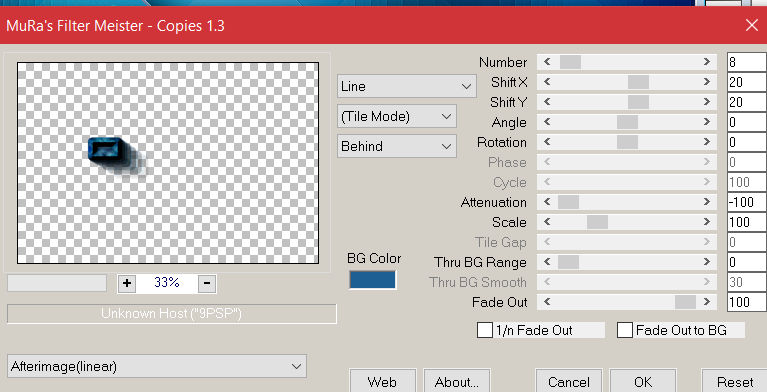Click right arrow of Scale slider
767x392 pixels.
(707, 222)
